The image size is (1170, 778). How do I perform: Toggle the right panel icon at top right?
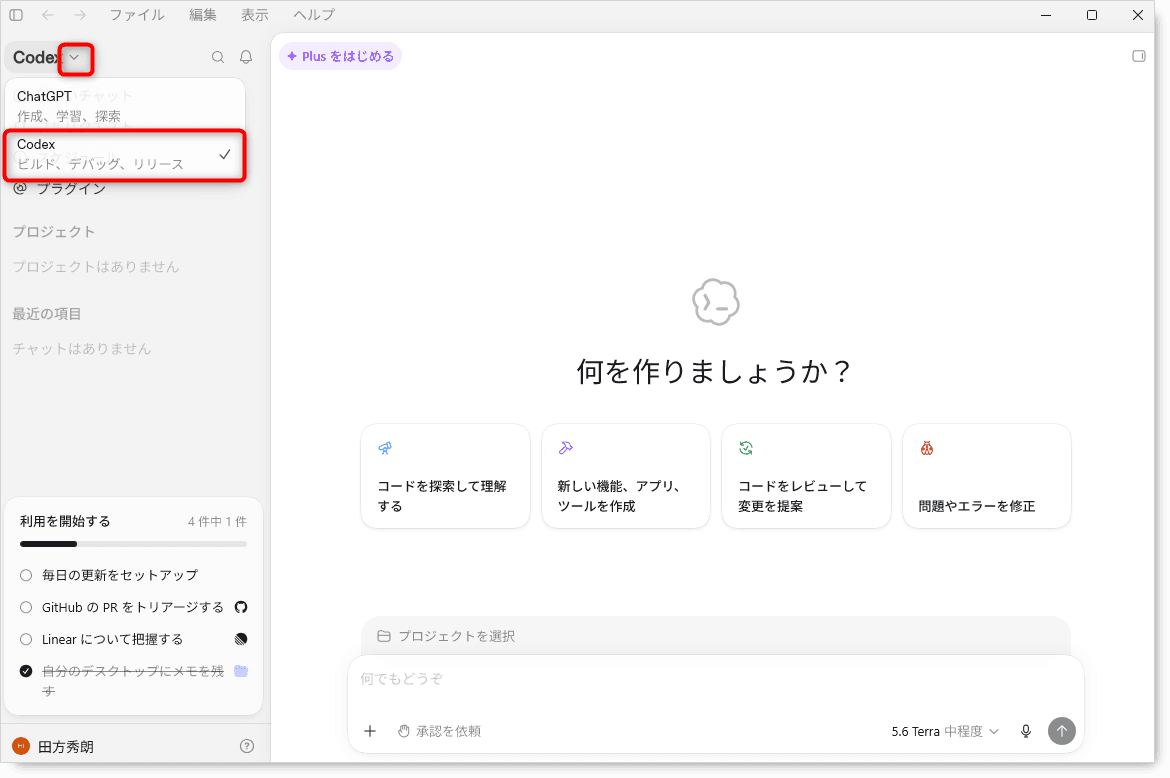[x=1139, y=56]
